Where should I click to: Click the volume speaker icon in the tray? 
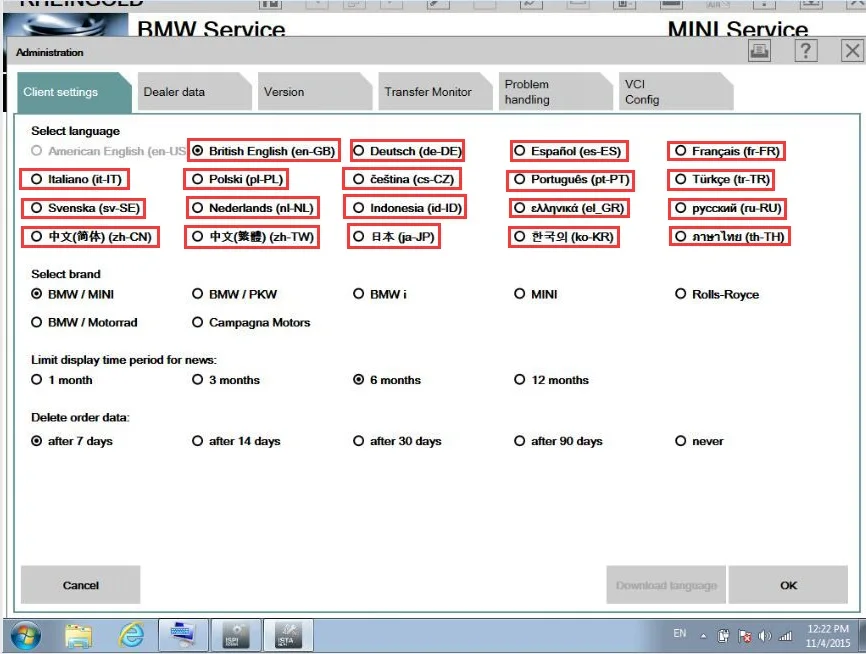tap(764, 634)
